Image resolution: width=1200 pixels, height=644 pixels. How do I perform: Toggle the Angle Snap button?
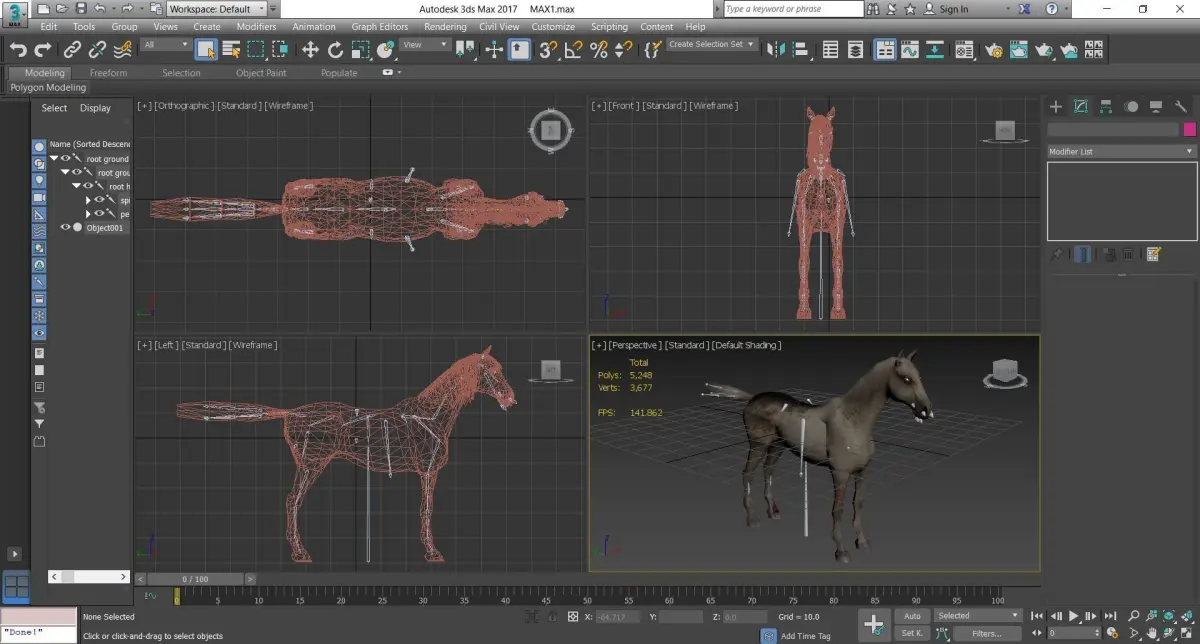pos(573,49)
